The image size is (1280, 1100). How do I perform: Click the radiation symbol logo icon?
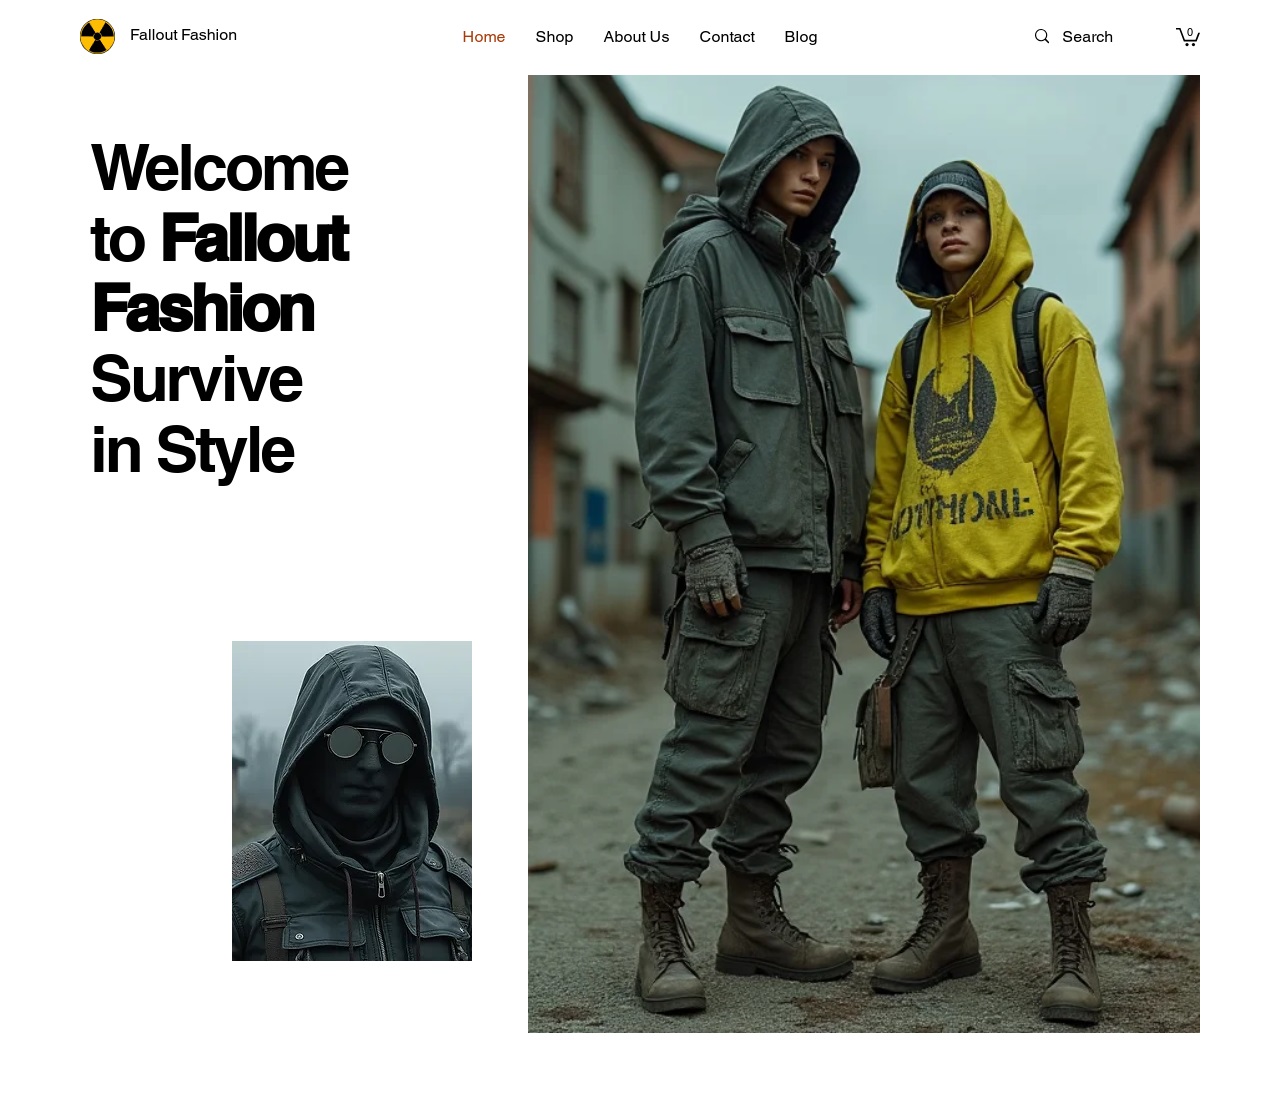tap(97, 37)
